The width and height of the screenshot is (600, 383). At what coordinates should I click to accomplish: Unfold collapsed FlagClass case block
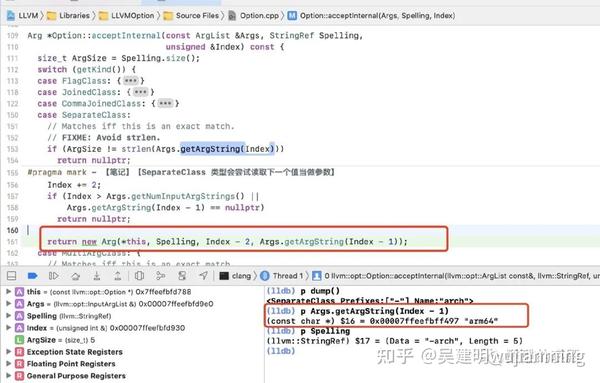130,81
